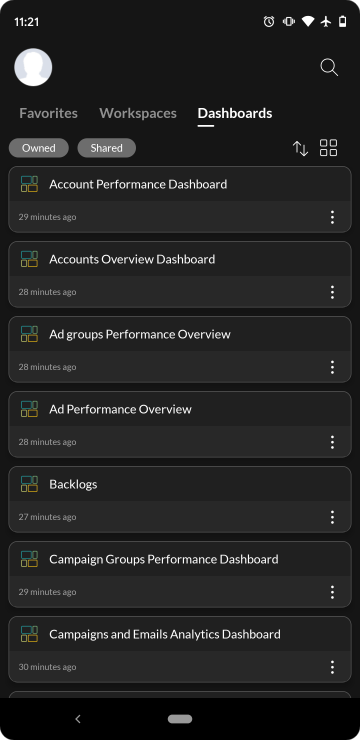Open the user profile avatar
Screen dimensions: 360x740
click(x=33, y=67)
